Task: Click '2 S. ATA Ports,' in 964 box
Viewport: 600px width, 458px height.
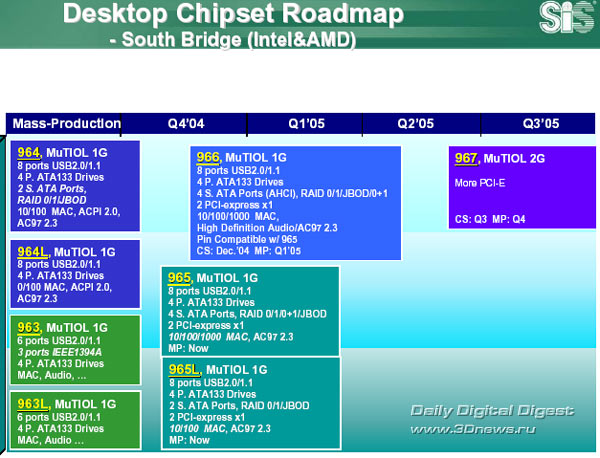Action: (x=52, y=189)
